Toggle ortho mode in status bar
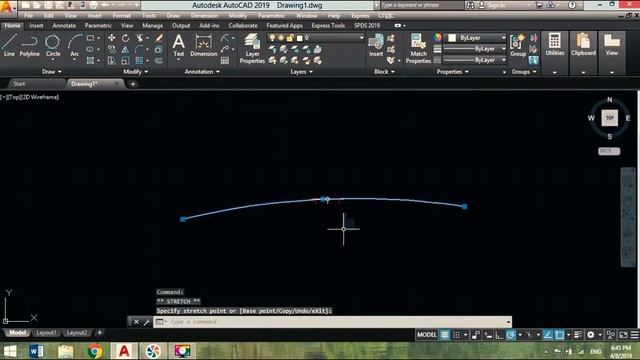The width and height of the screenshot is (640, 360). coord(499,335)
